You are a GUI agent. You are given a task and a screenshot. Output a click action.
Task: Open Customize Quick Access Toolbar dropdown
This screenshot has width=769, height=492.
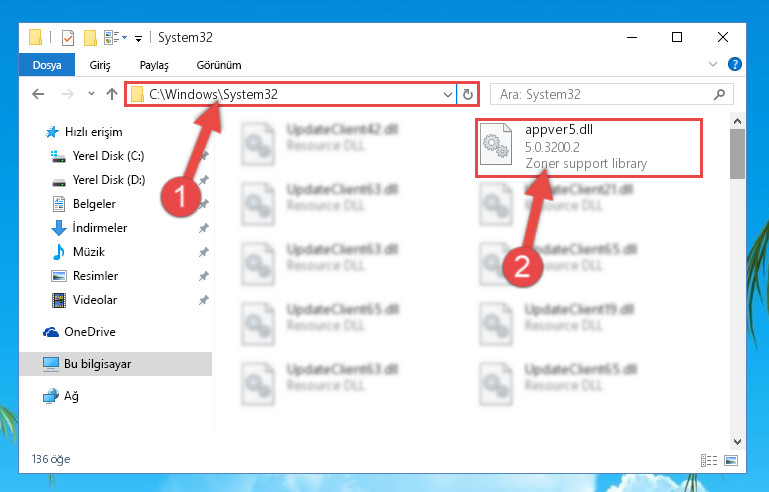coord(138,38)
